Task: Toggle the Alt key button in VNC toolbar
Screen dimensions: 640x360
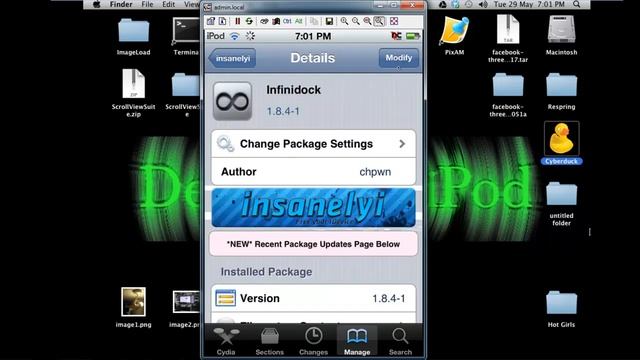Action: pyautogui.click(x=298, y=21)
